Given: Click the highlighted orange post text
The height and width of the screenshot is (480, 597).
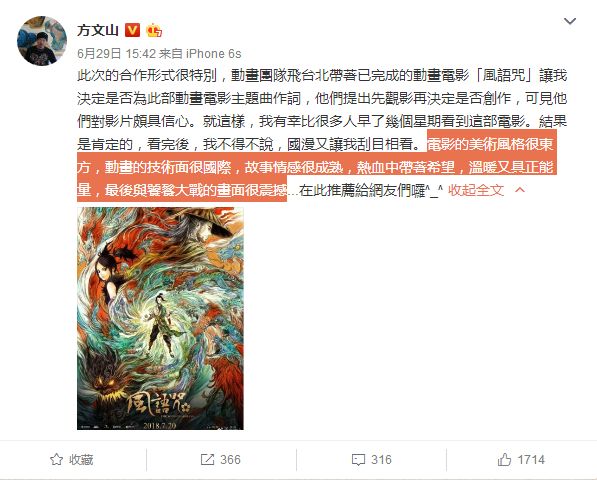Looking at the screenshot, I should pyautogui.click(x=317, y=167).
